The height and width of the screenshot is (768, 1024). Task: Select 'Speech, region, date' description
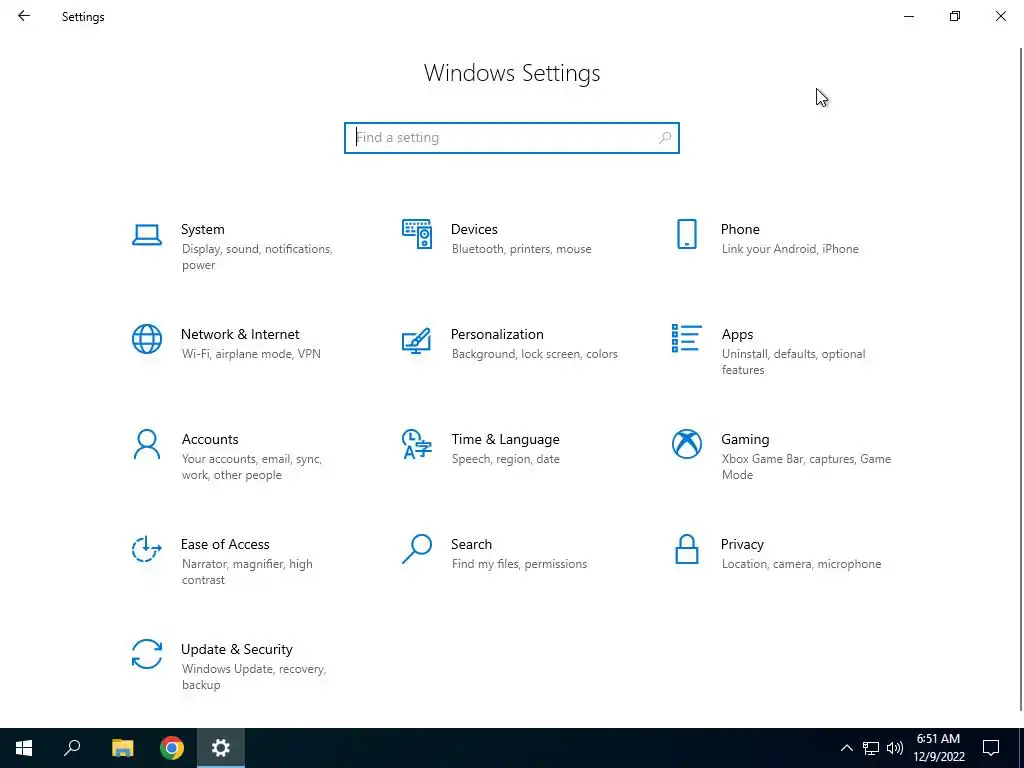click(x=505, y=459)
